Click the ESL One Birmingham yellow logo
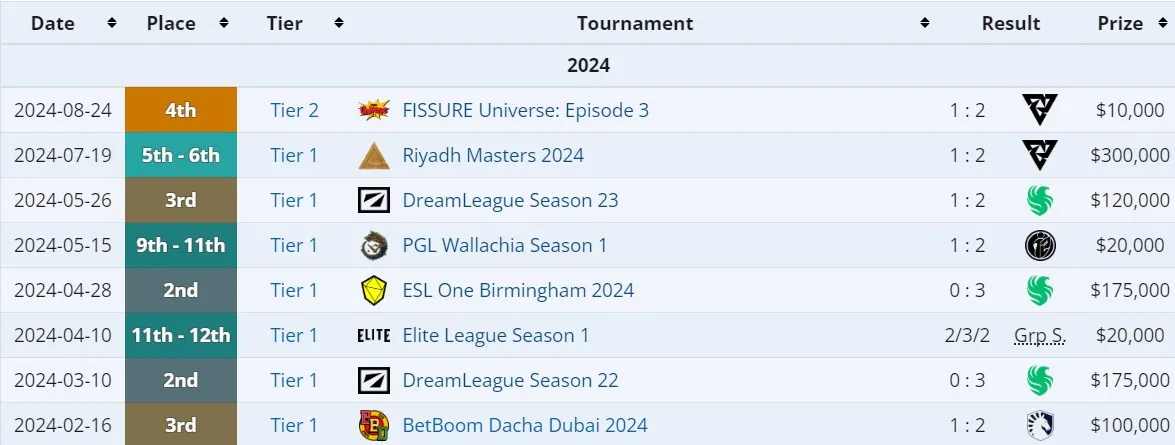The height and width of the screenshot is (445, 1175). pyautogui.click(x=373, y=291)
